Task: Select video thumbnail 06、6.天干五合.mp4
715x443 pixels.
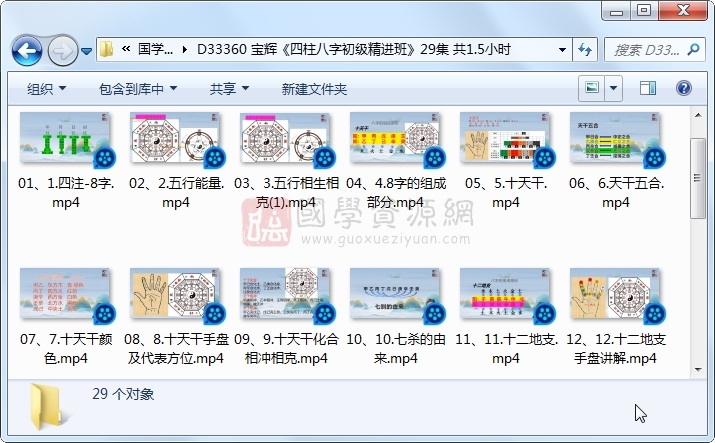Action: [x=616, y=139]
